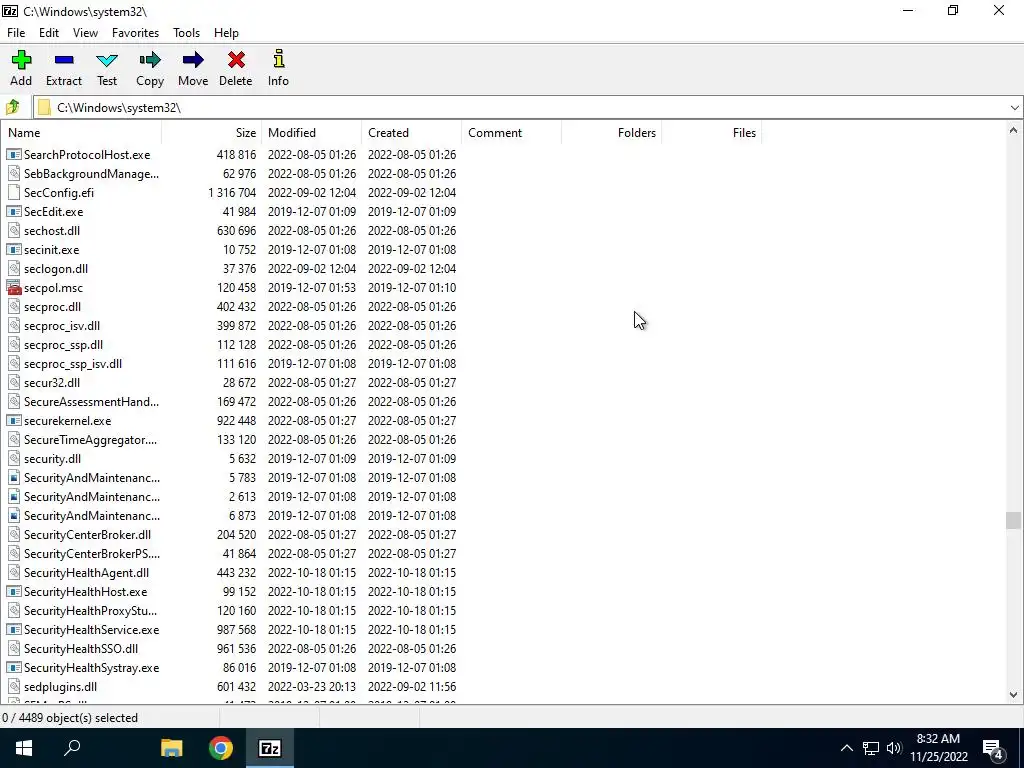Launch Chrome from taskbar
The height and width of the screenshot is (768, 1024).
click(x=221, y=748)
